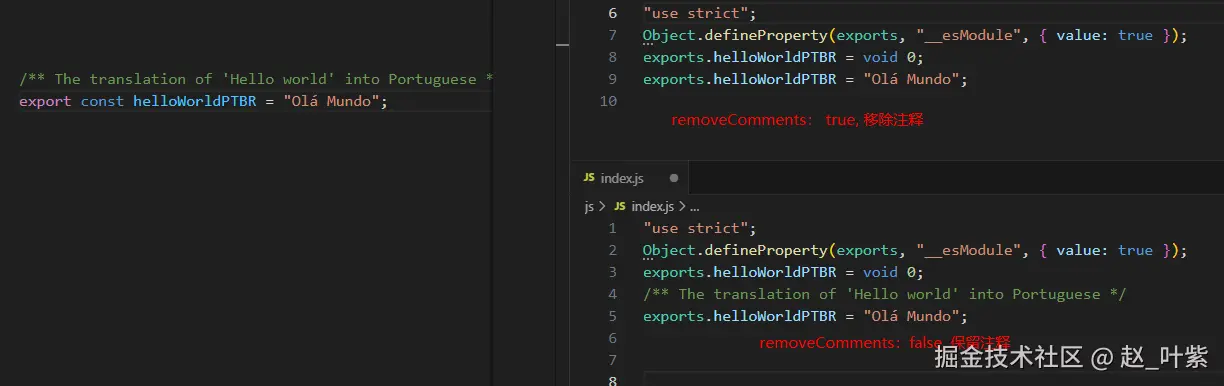Image resolution: width=1224 pixels, height=386 pixels.
Task: Click line number 9 in the upper-right editor
Action: click(613, 79)
